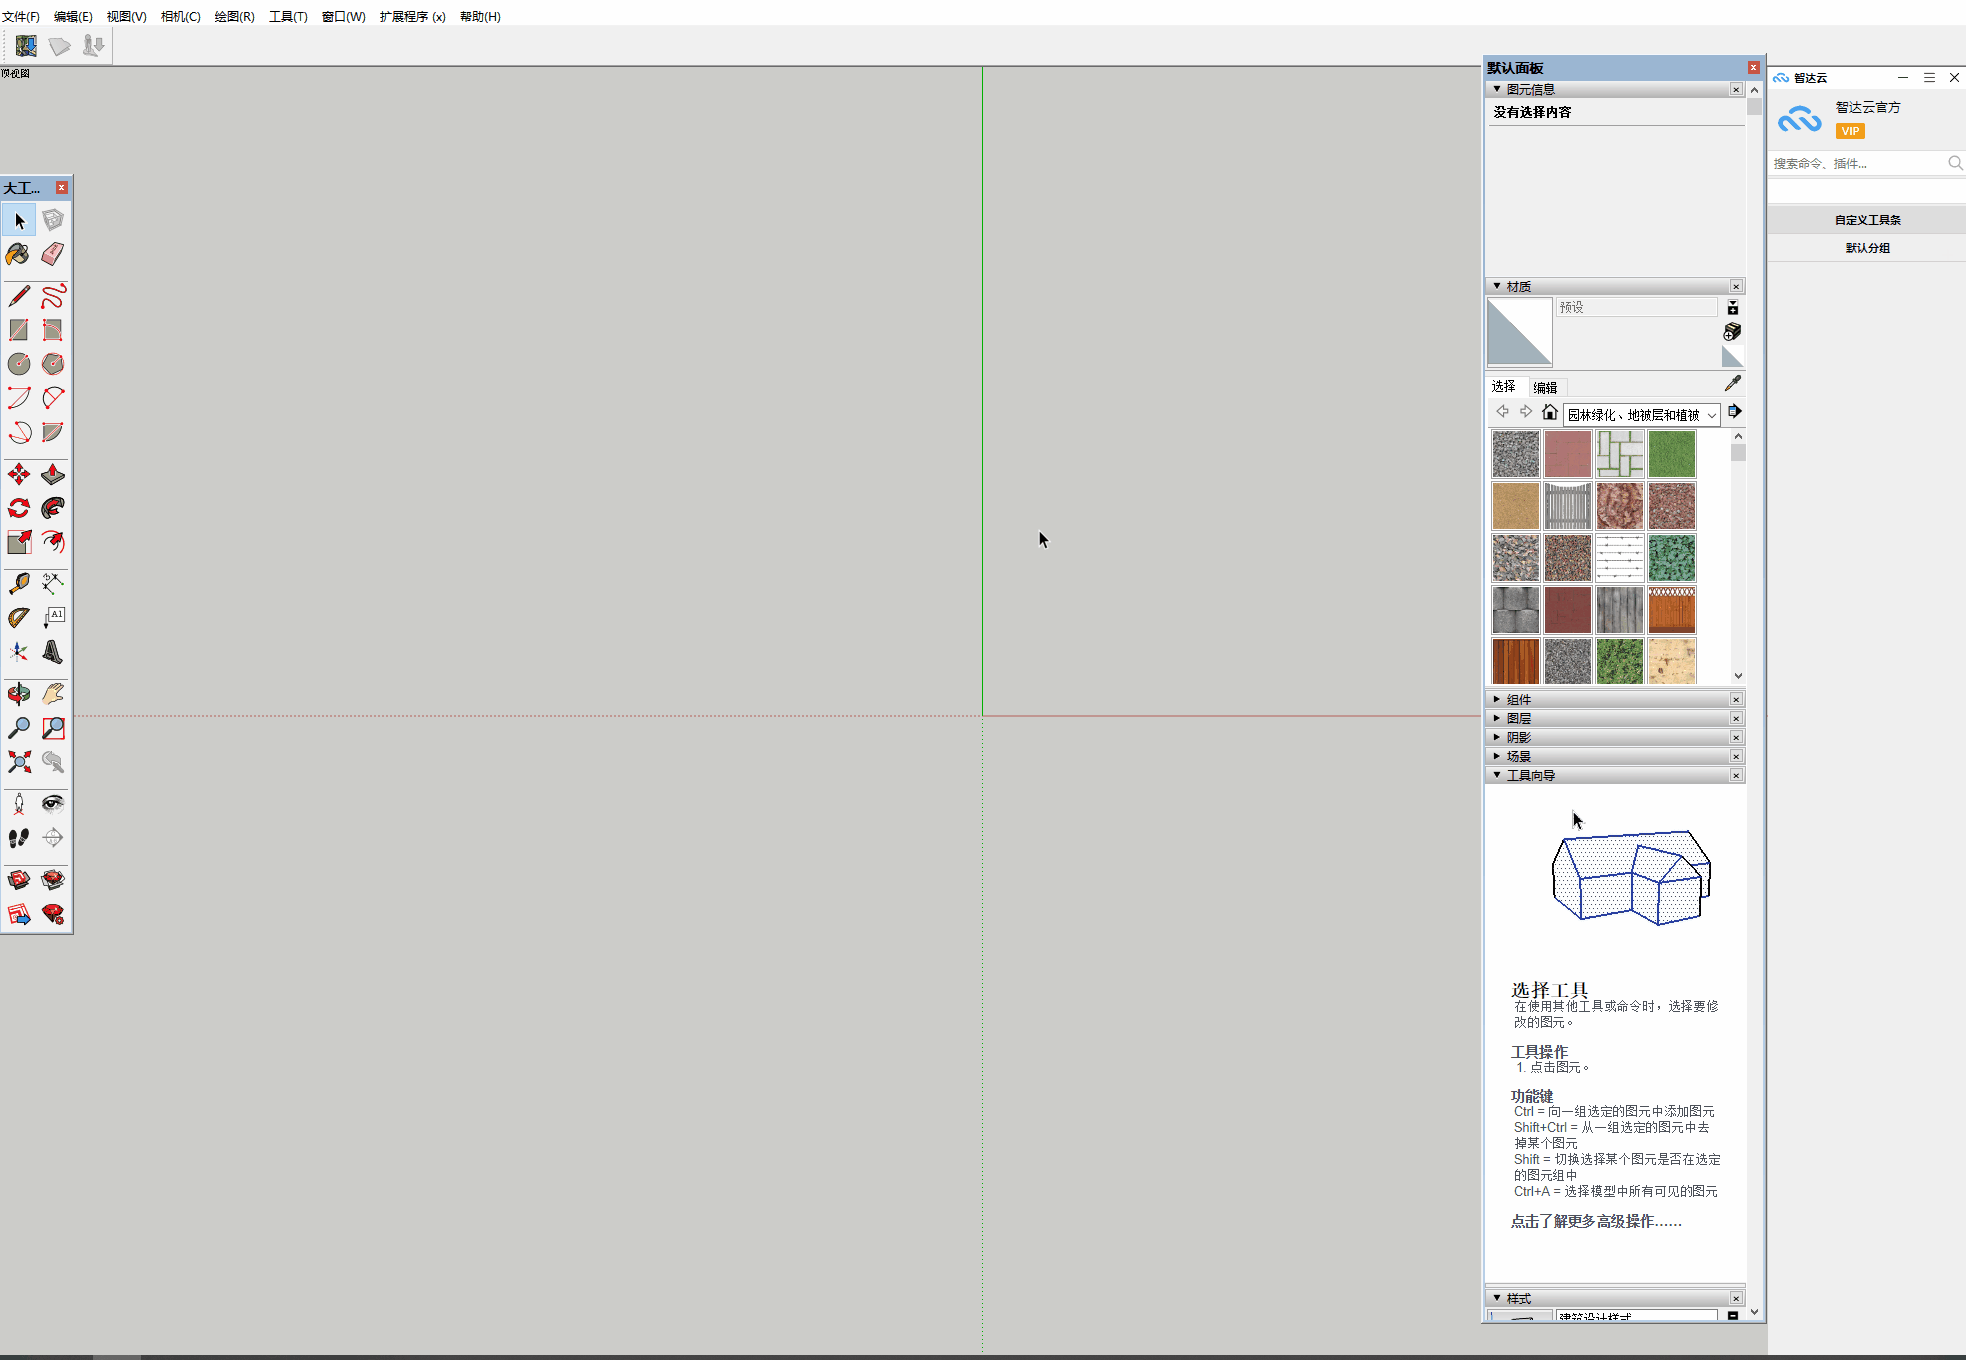Choose the Rectangle tool

pyautogui.click(x=18, y=330)
